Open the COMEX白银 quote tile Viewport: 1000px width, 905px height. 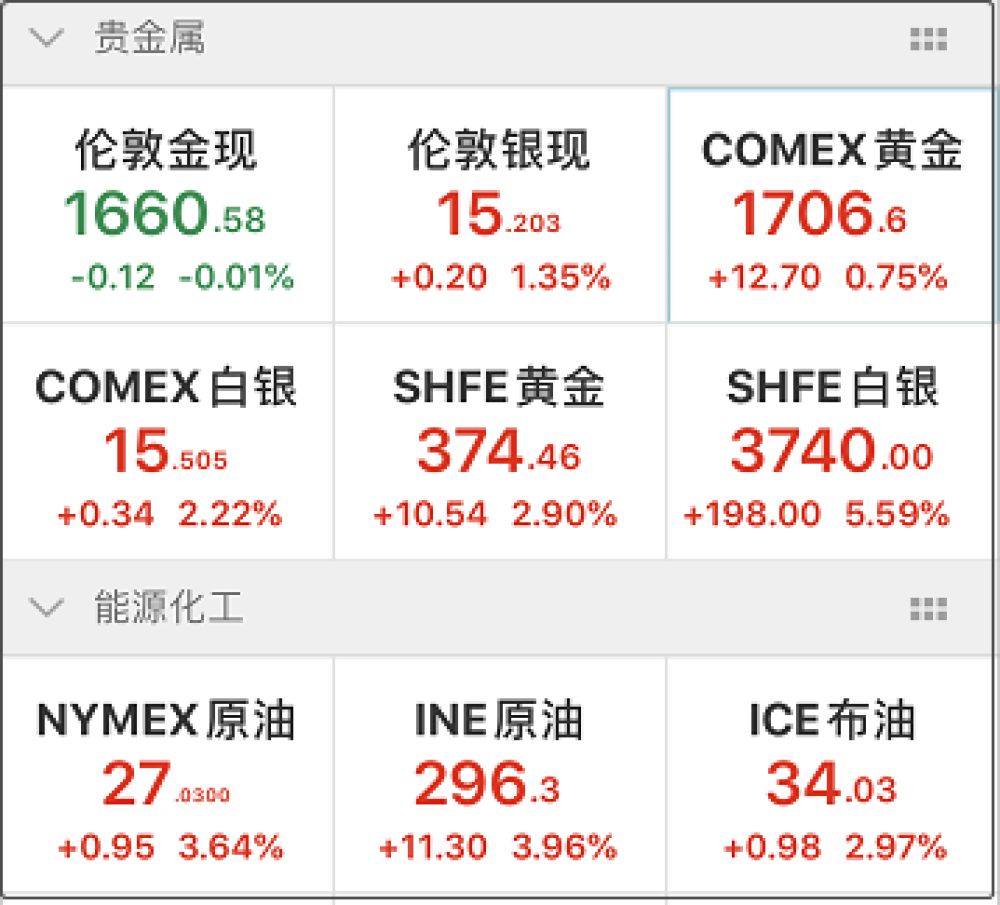167,441
